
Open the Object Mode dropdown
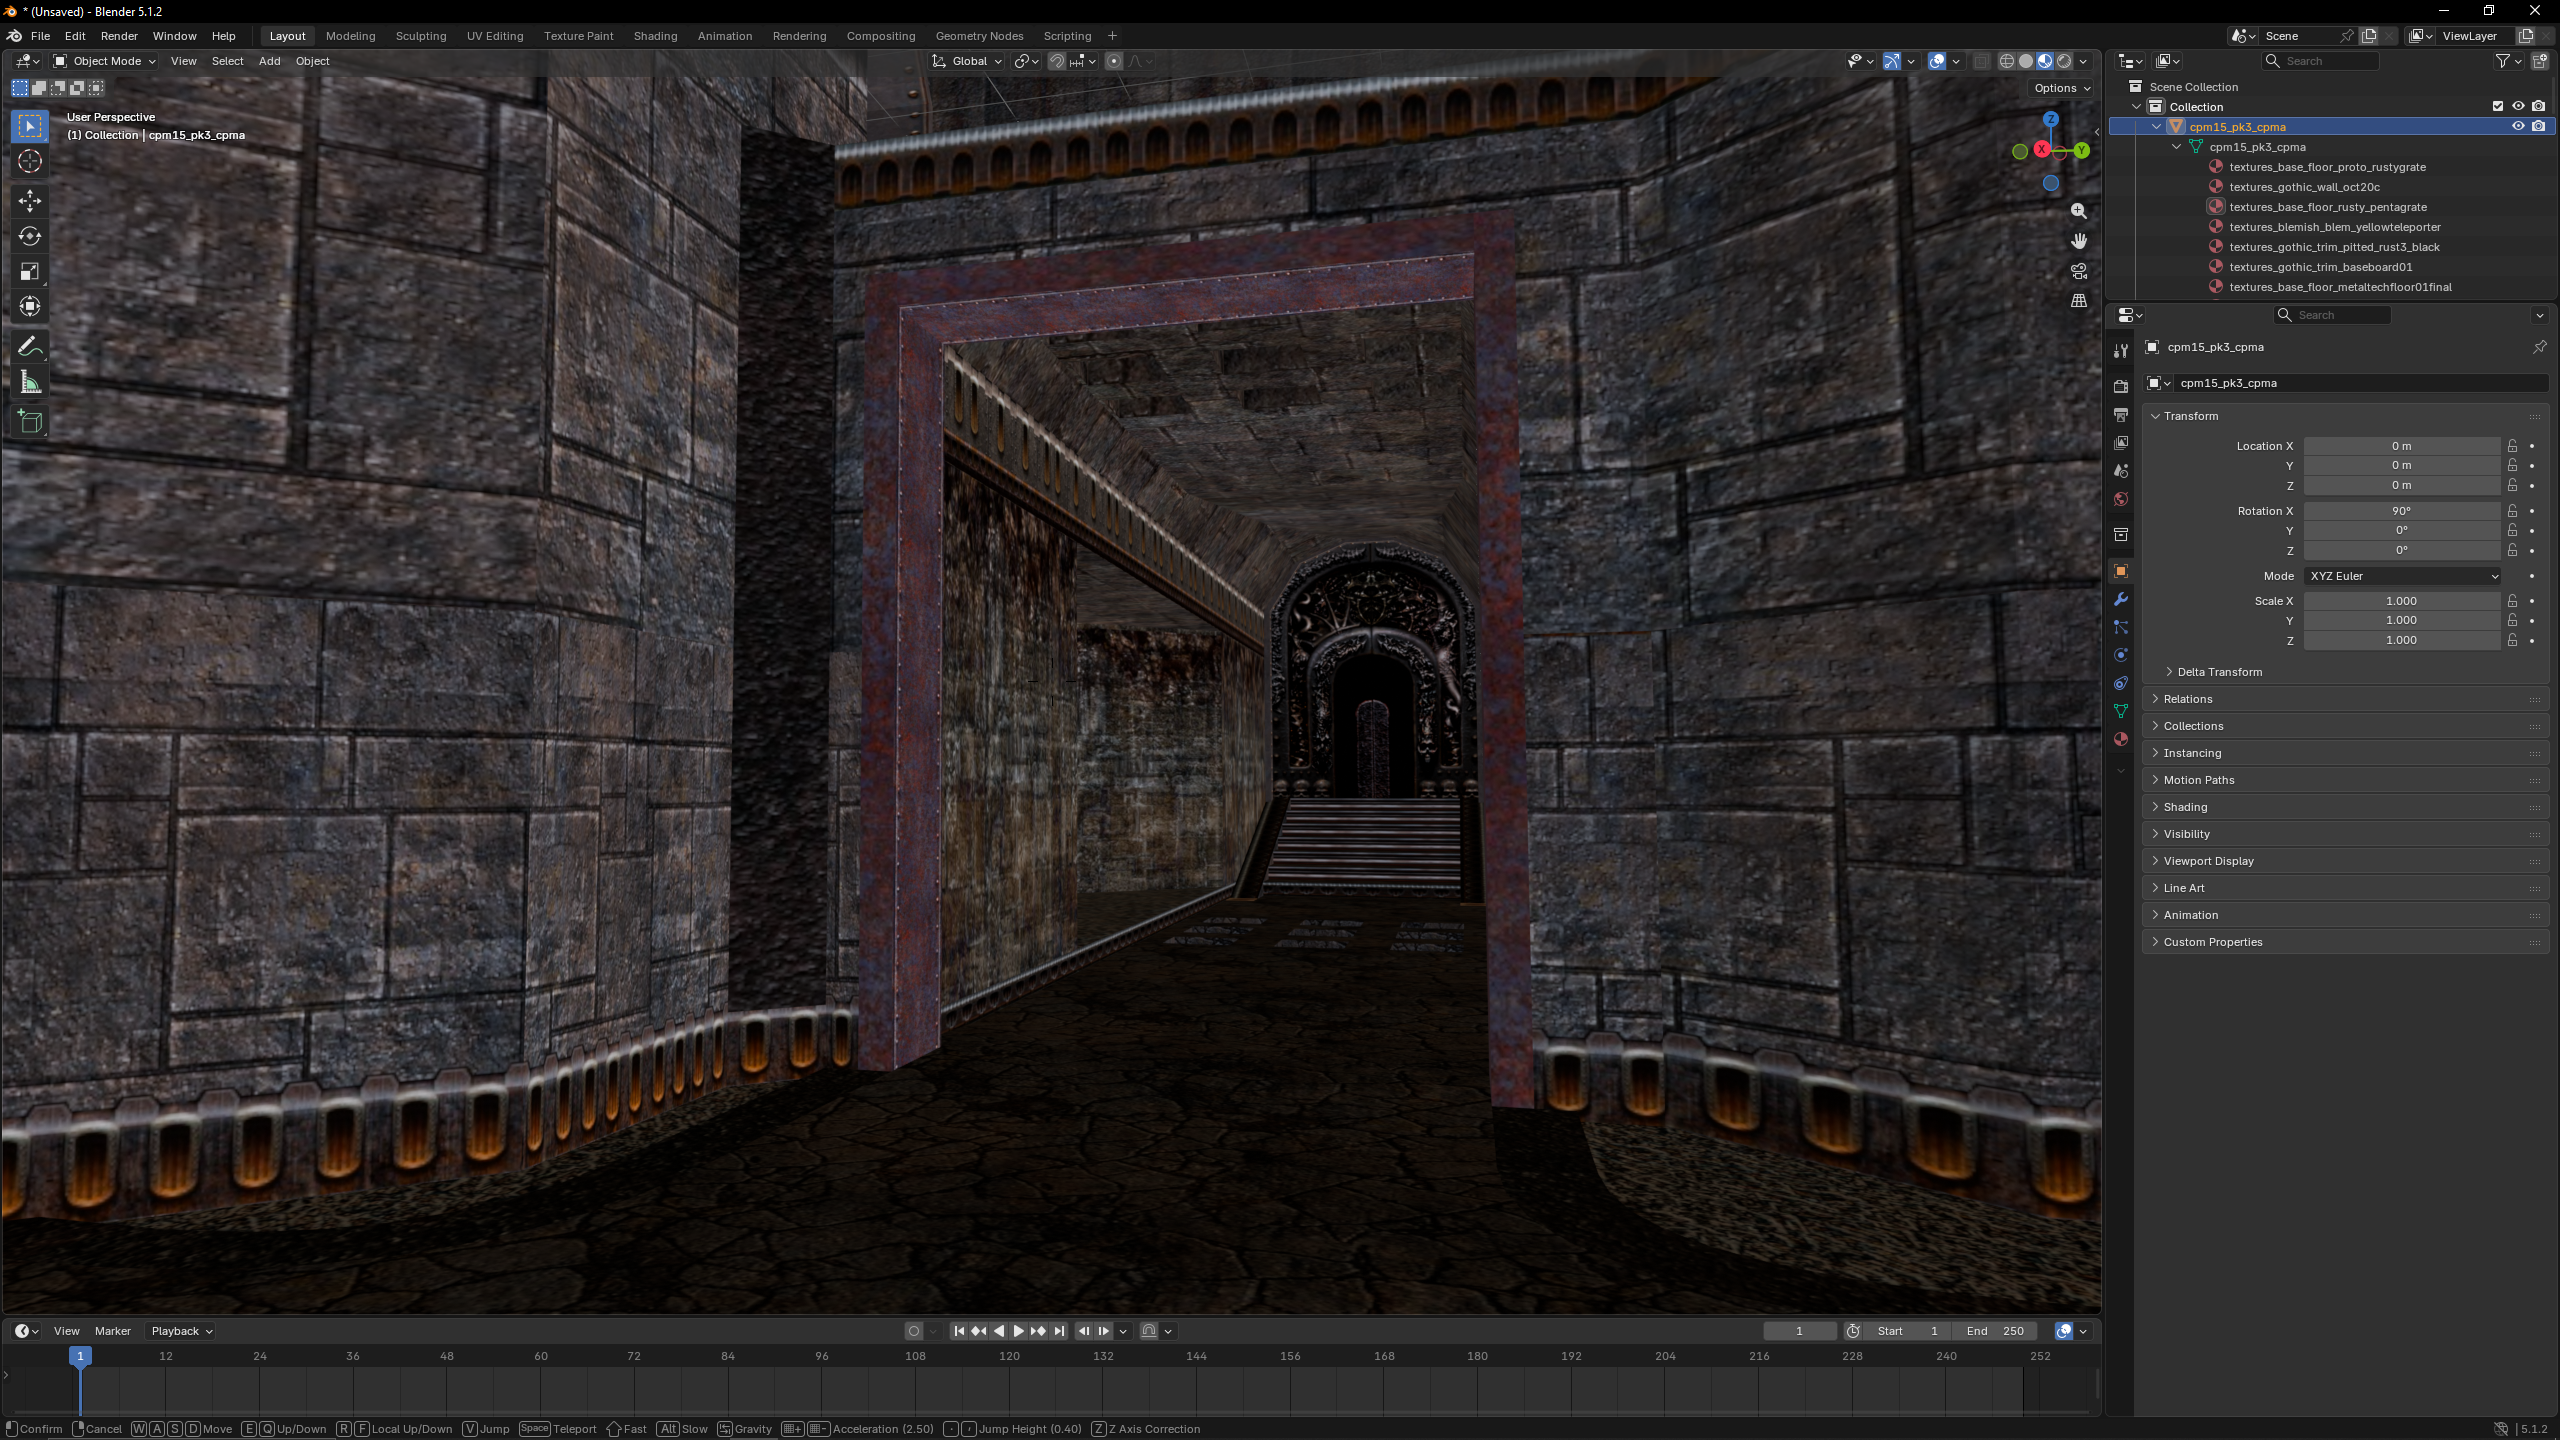(x=105, y=61)
